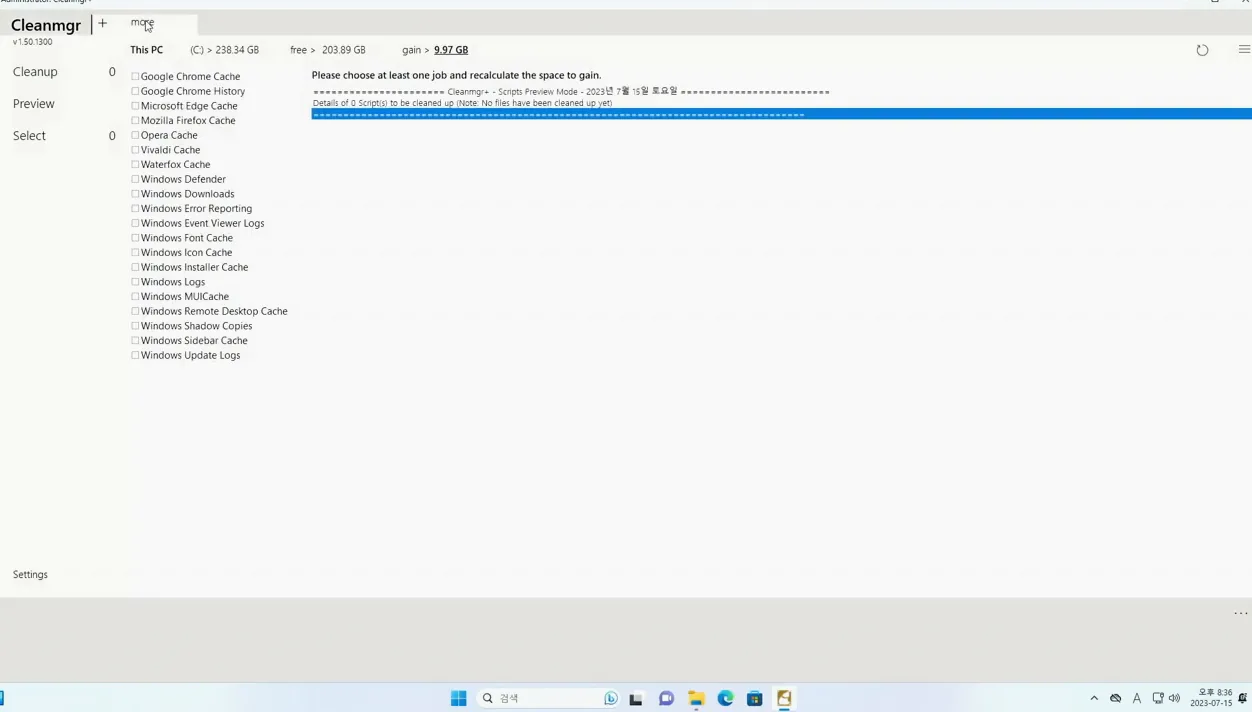Check the Mozilla Firefox Cache option

coord(135,120)
